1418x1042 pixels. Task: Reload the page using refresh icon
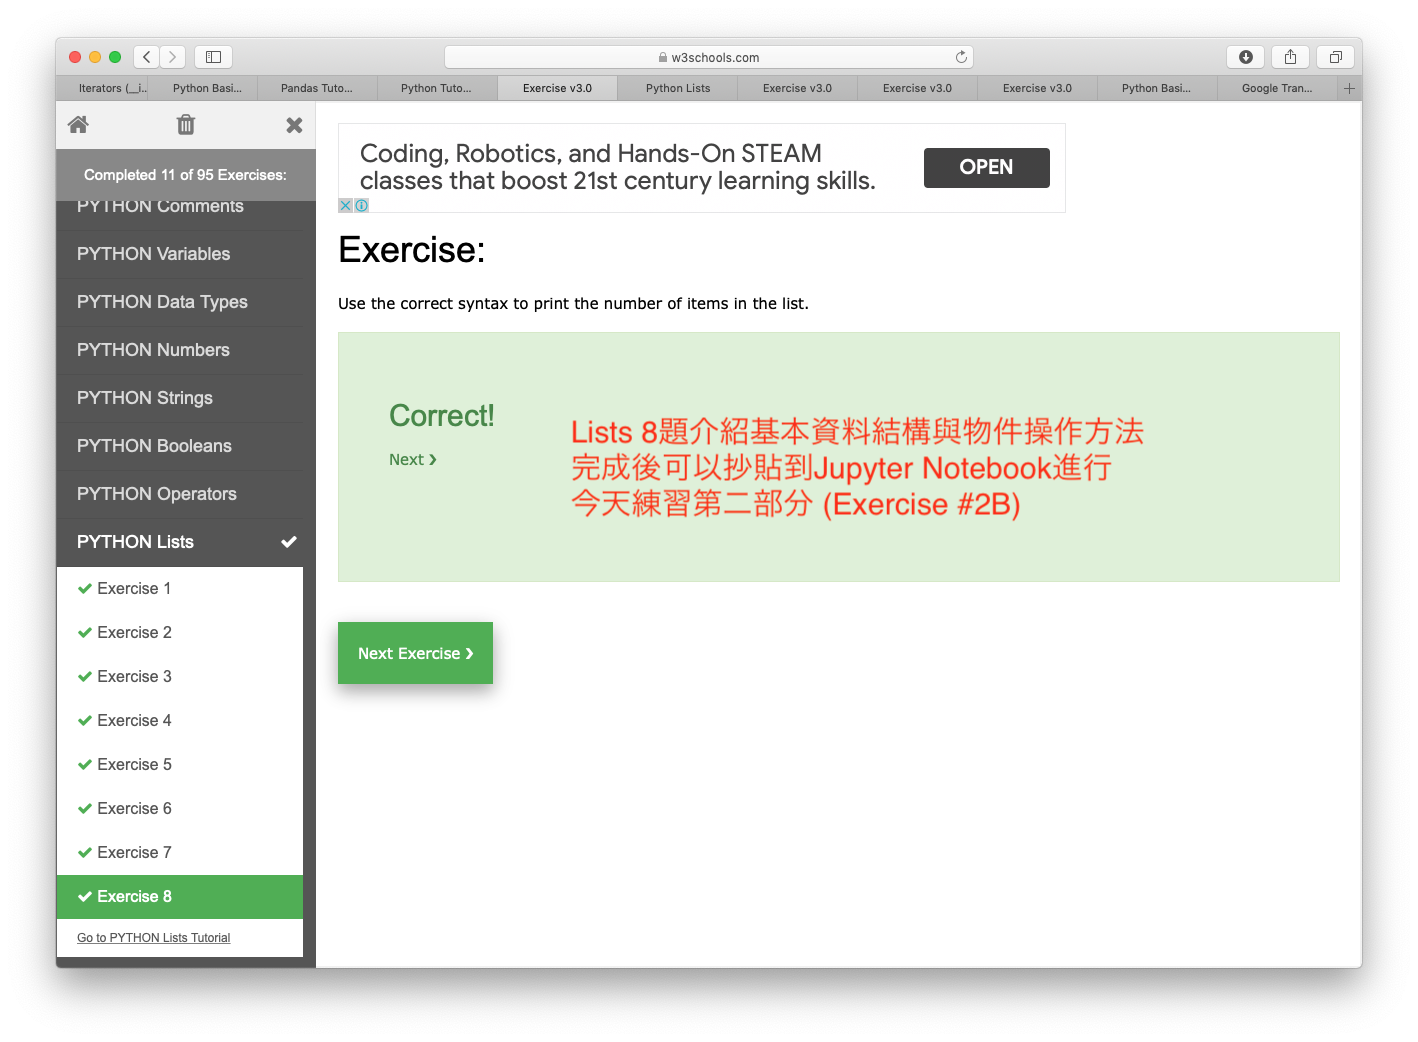point(961,57)
